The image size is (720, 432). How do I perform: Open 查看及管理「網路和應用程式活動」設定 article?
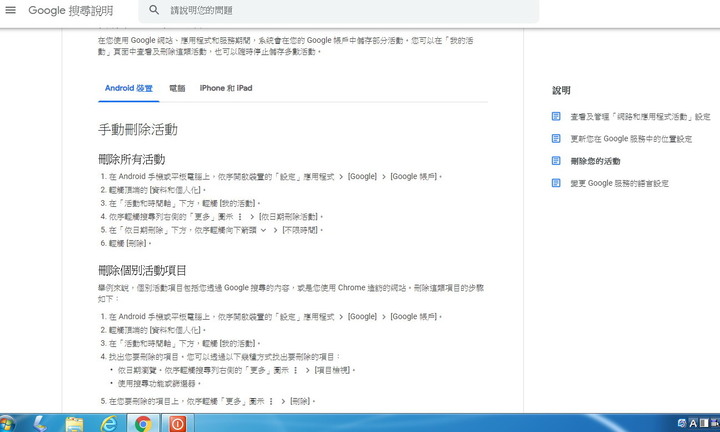pos(640,117)
